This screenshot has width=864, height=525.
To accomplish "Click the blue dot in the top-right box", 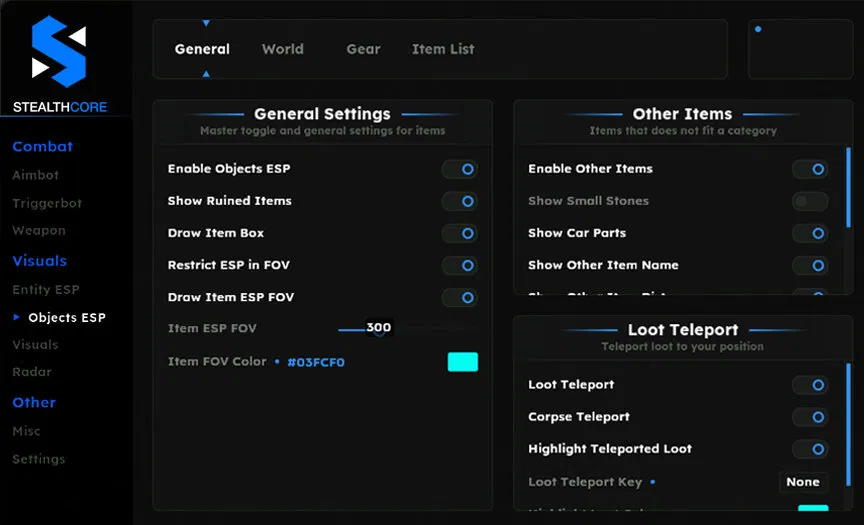I will 758,30.
